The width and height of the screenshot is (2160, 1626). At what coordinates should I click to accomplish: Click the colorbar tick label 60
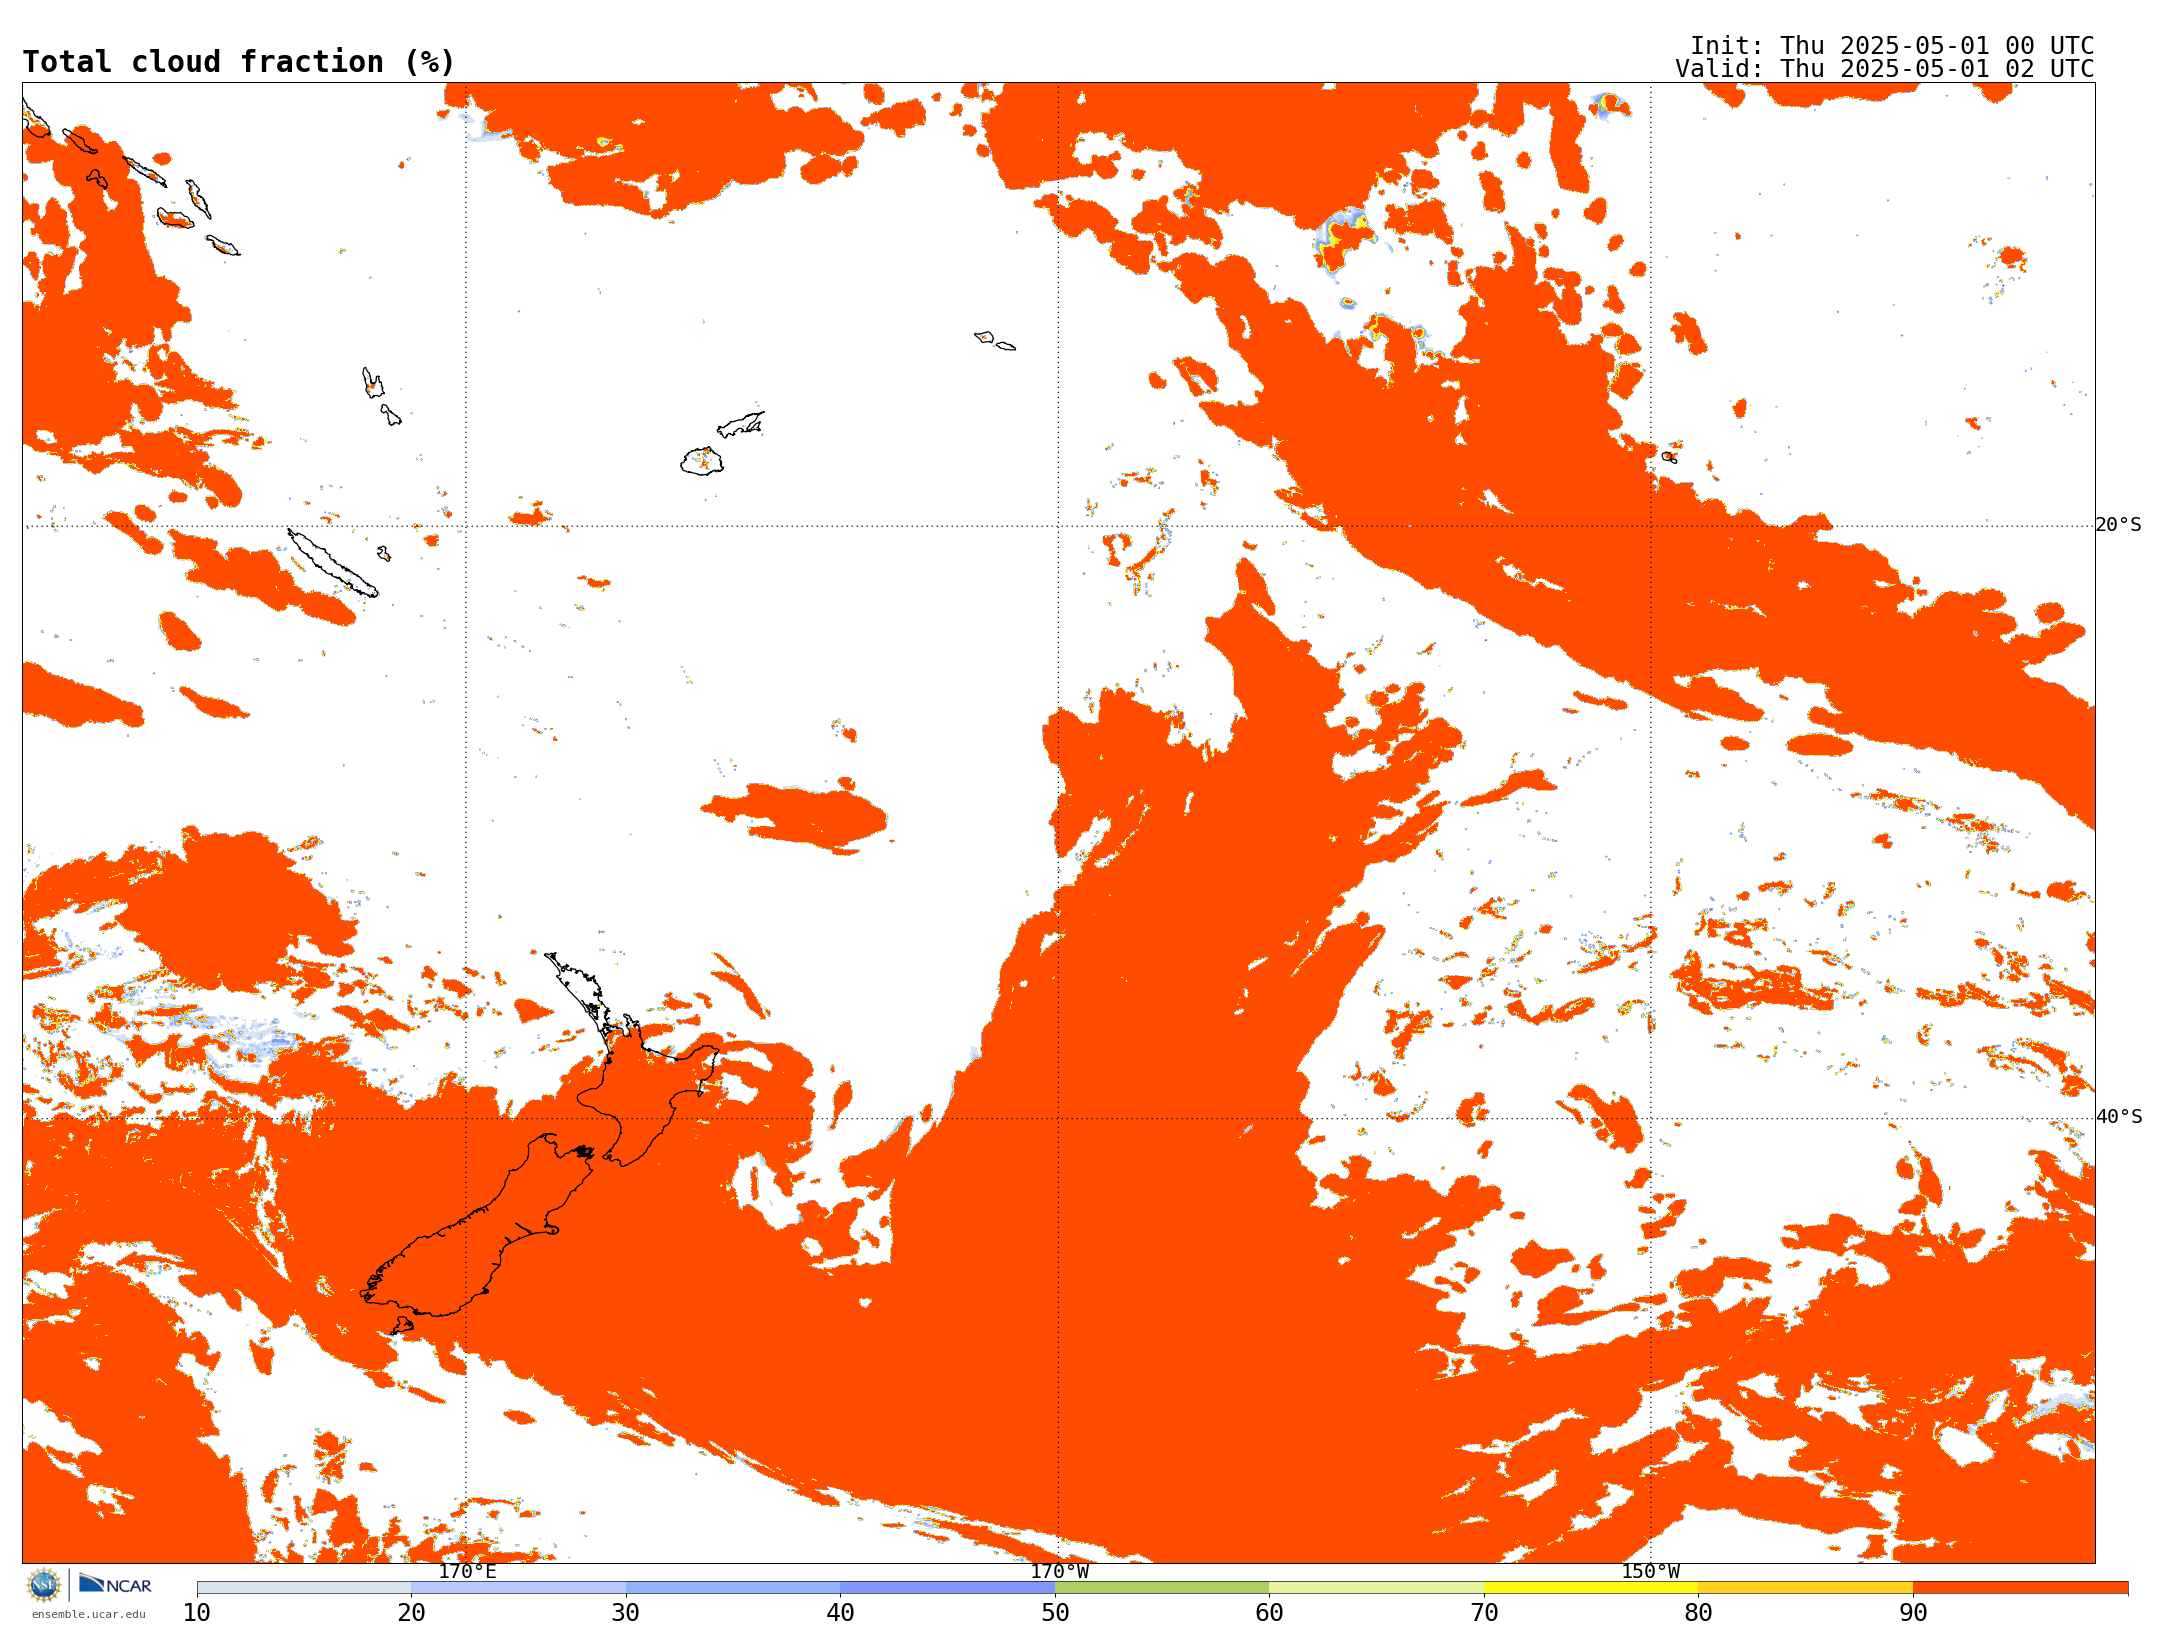tap(1270, 1612)
